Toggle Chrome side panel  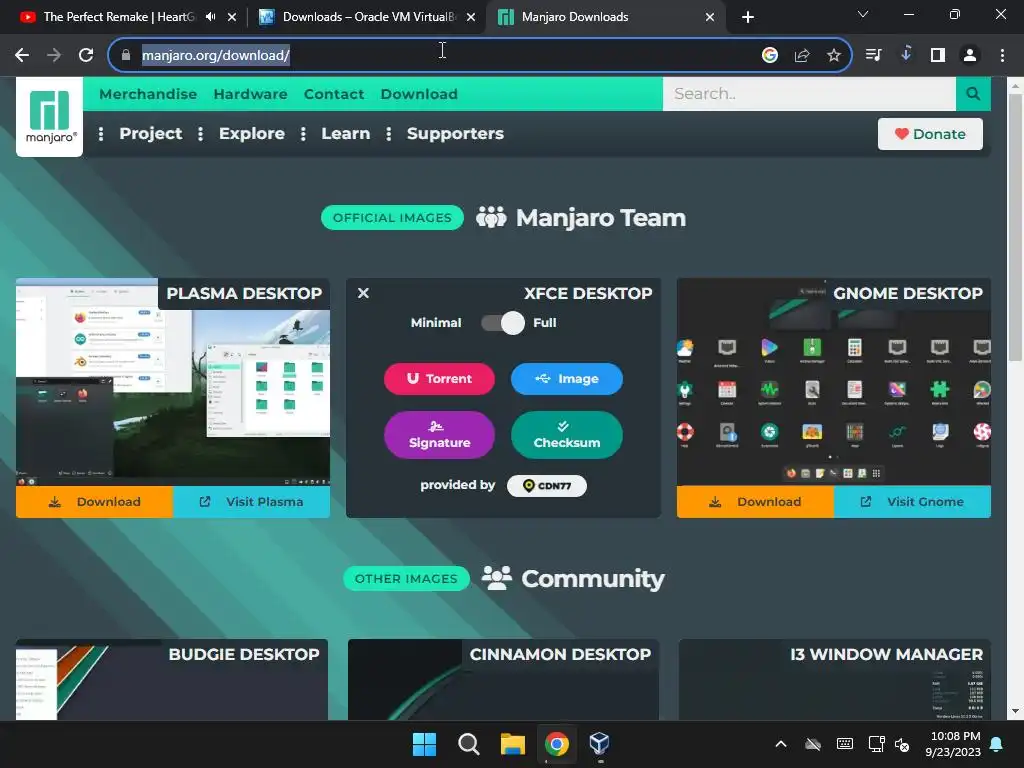click(938, 55)
